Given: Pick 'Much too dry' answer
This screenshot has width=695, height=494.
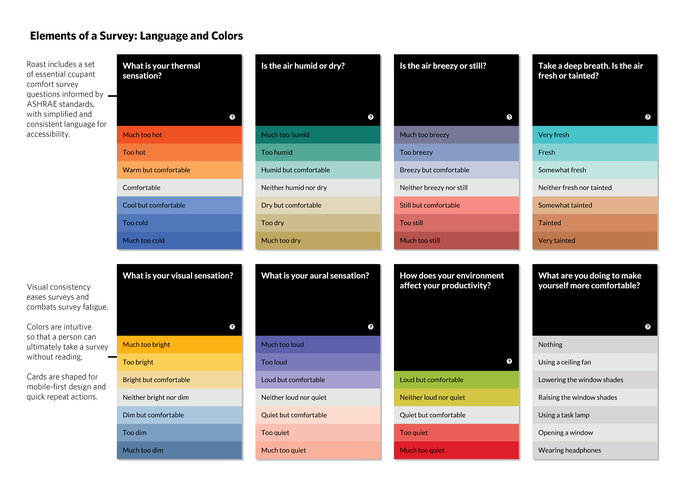Looking at the screenshot, I should pos(318,241).
